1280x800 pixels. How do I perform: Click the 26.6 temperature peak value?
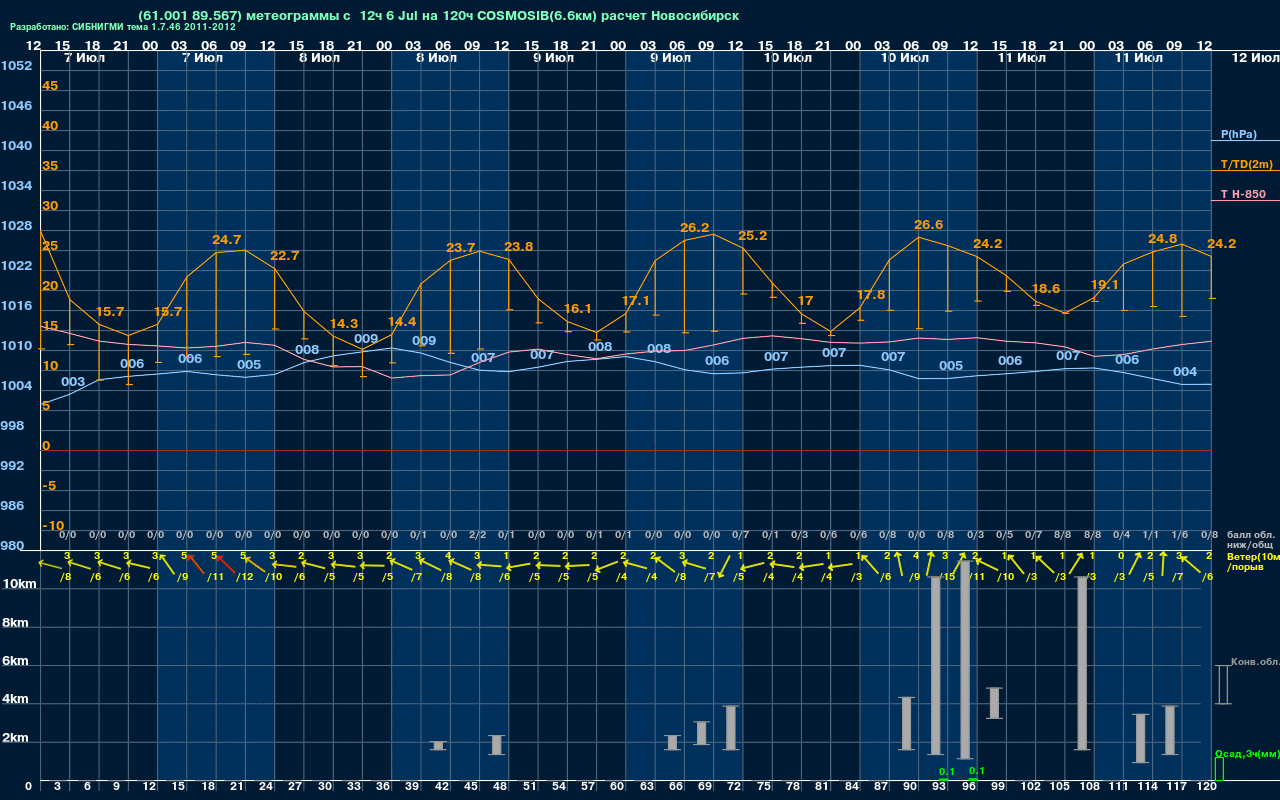point(928,225)
